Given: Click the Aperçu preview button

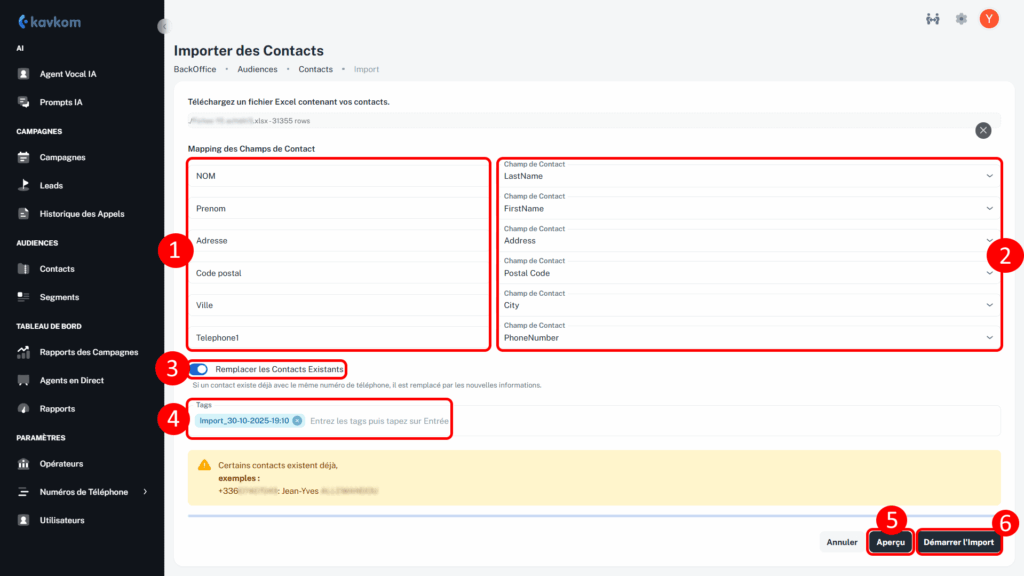Looking at the screenshot, I should pos(890,542).
